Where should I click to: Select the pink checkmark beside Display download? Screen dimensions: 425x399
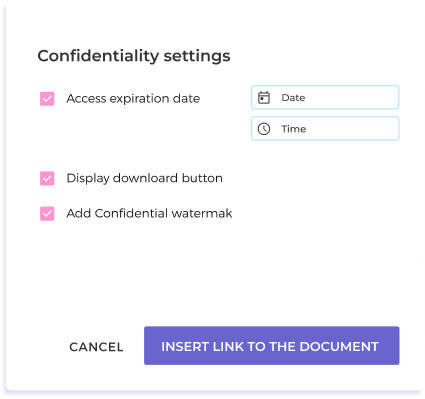pos(47,178)
